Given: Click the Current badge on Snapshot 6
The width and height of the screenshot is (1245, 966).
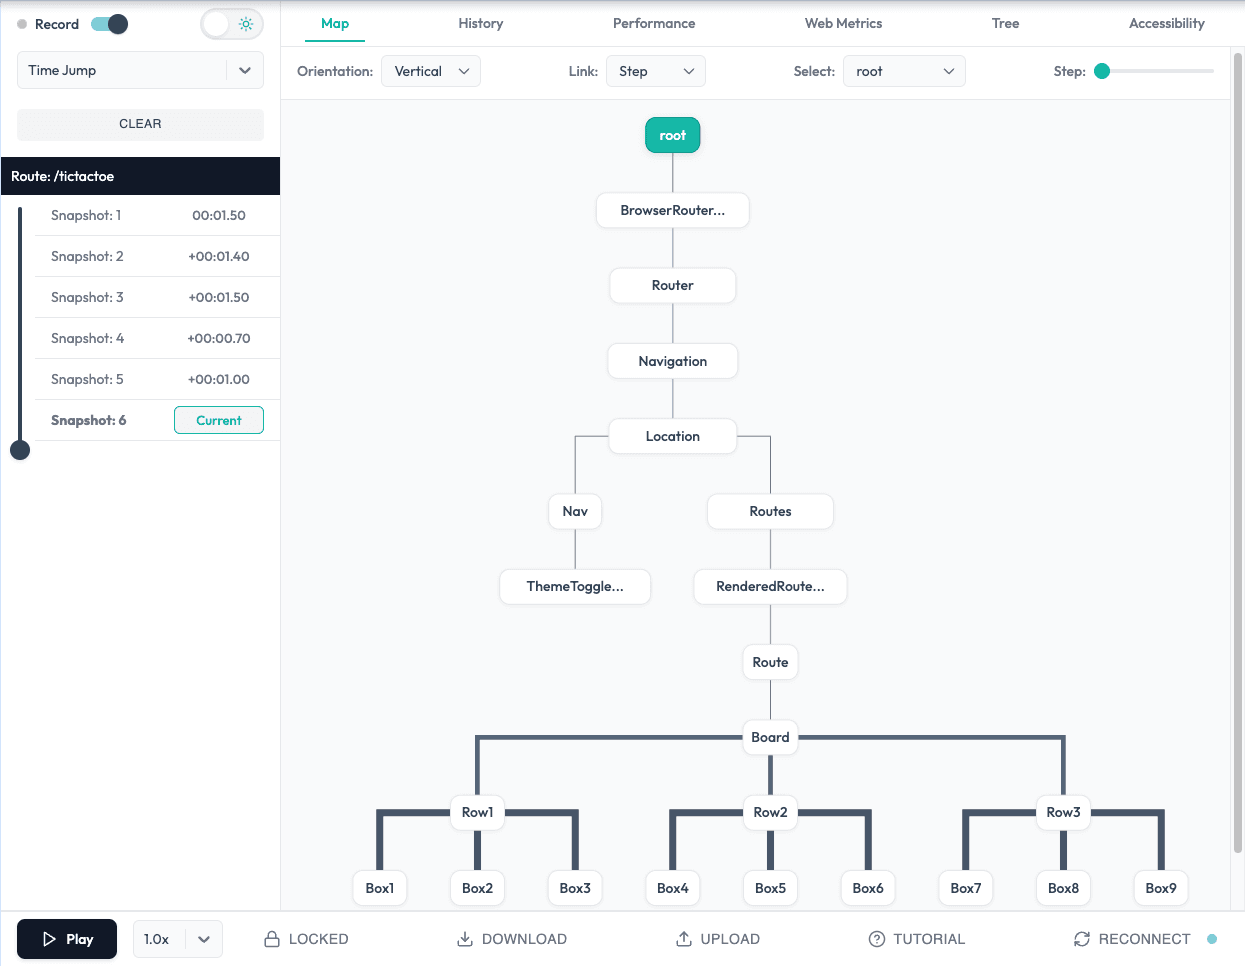Looking at the screenshot, I should (218, 420).
